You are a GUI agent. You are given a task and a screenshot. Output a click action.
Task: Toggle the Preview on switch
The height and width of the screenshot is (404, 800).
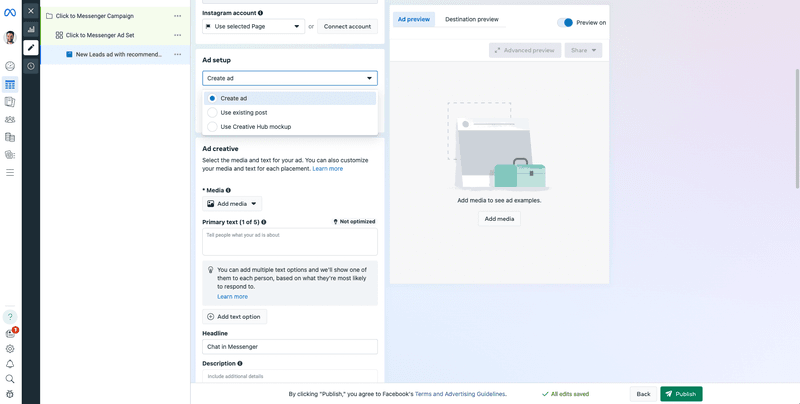(x=565, y=22)
